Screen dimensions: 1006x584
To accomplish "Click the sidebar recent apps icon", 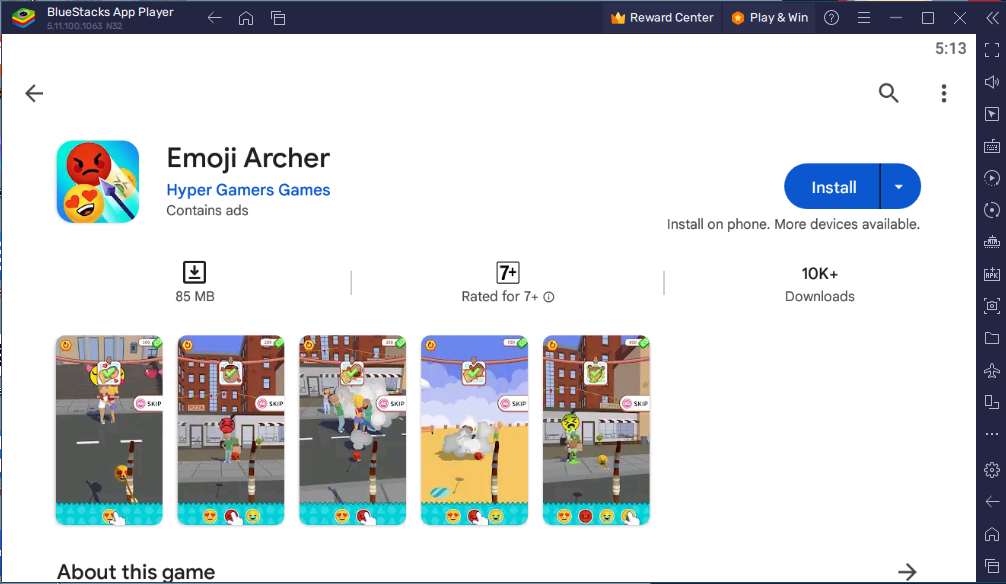I will tap(992, 566).
